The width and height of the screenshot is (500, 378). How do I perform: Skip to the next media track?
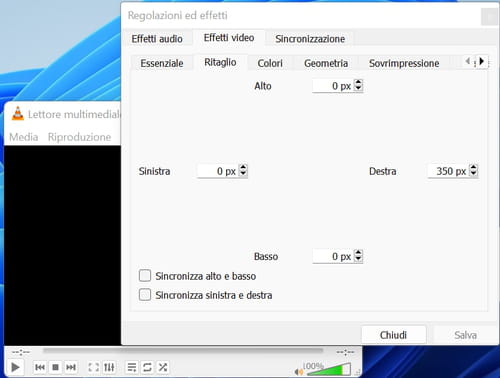pos(71,367)
